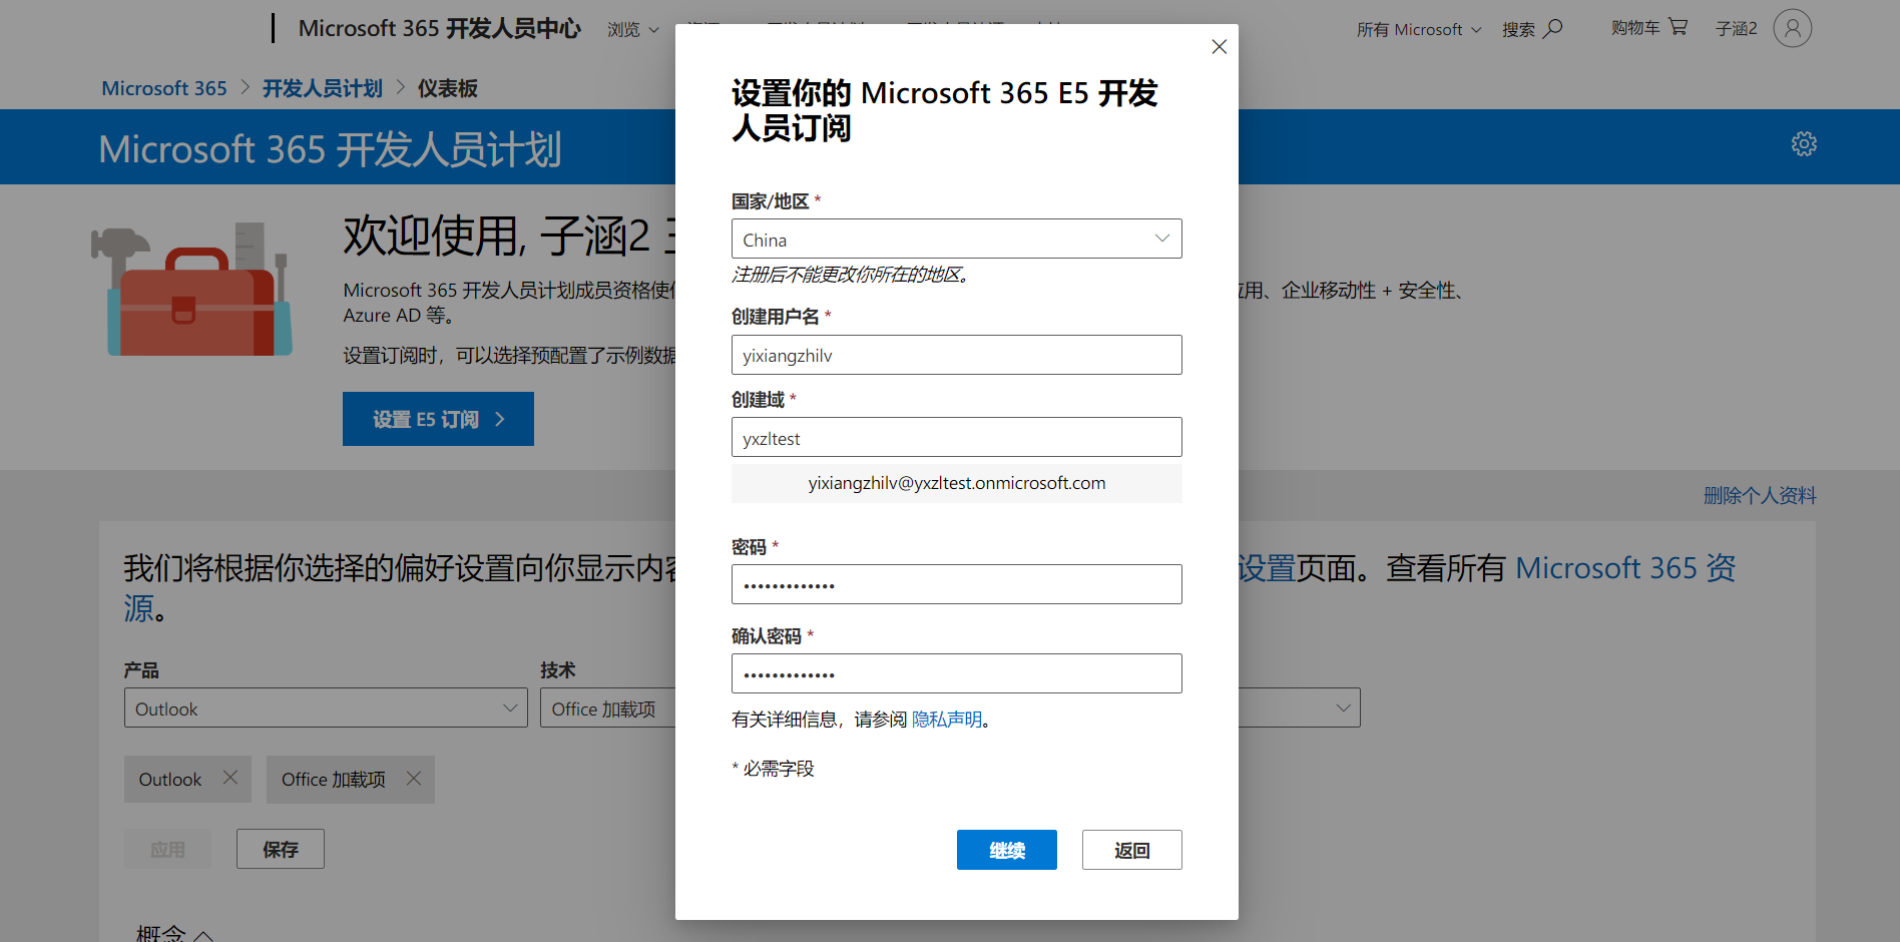1900x942 pixels.
Task: Open the 设置 page link
Action: 1267,568
